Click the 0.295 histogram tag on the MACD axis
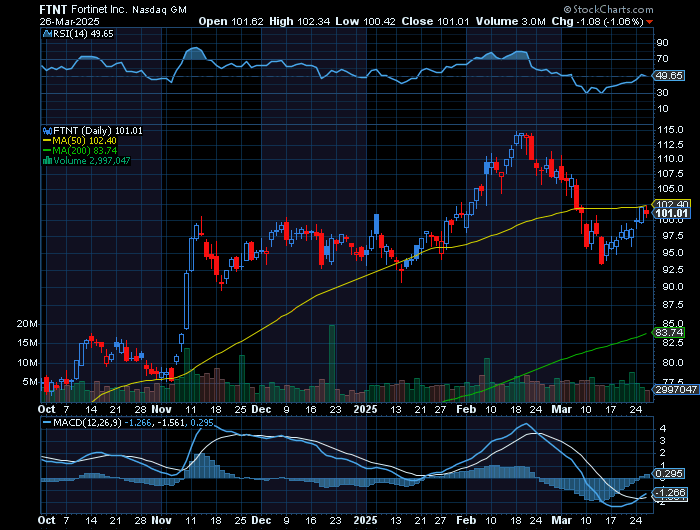This screenshot has height=530, width=700. click(x=669, y=474)
